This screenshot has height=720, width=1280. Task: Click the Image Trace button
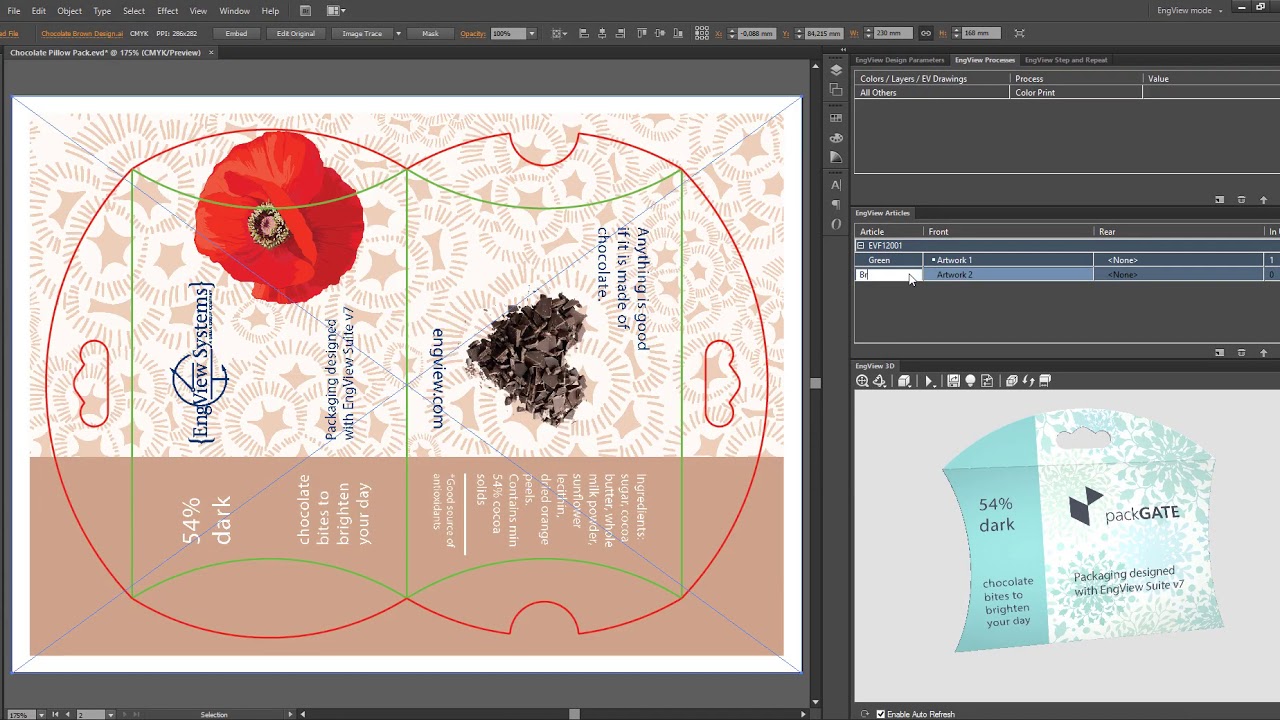pos(362,34)
